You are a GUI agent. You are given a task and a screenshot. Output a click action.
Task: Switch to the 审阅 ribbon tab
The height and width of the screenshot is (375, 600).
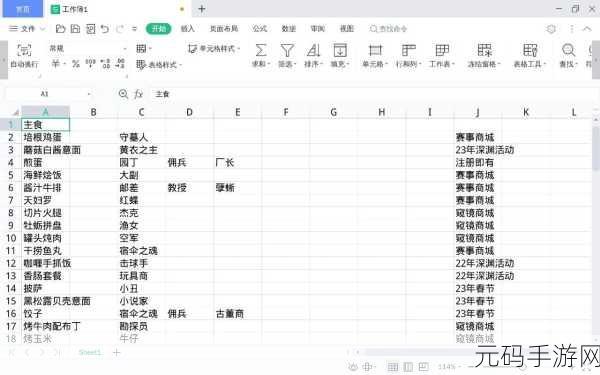click(x=318, y=29)
